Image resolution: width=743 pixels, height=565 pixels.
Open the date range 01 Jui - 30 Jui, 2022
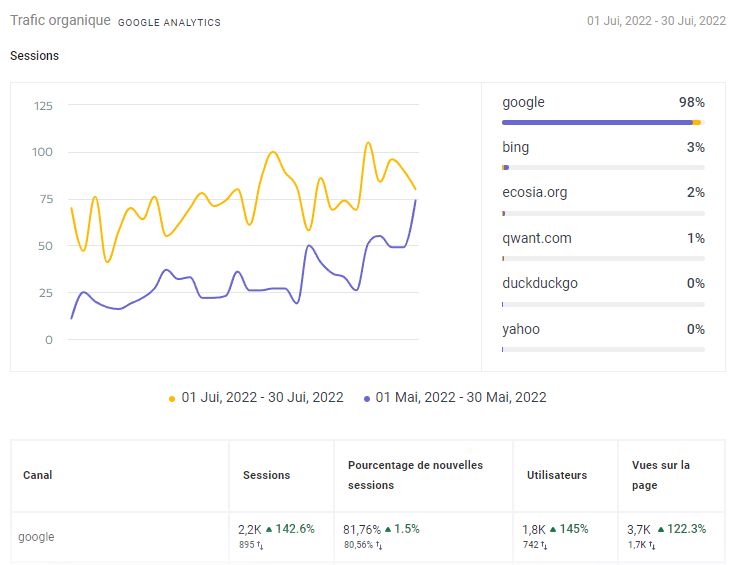(x=656, y=21)
